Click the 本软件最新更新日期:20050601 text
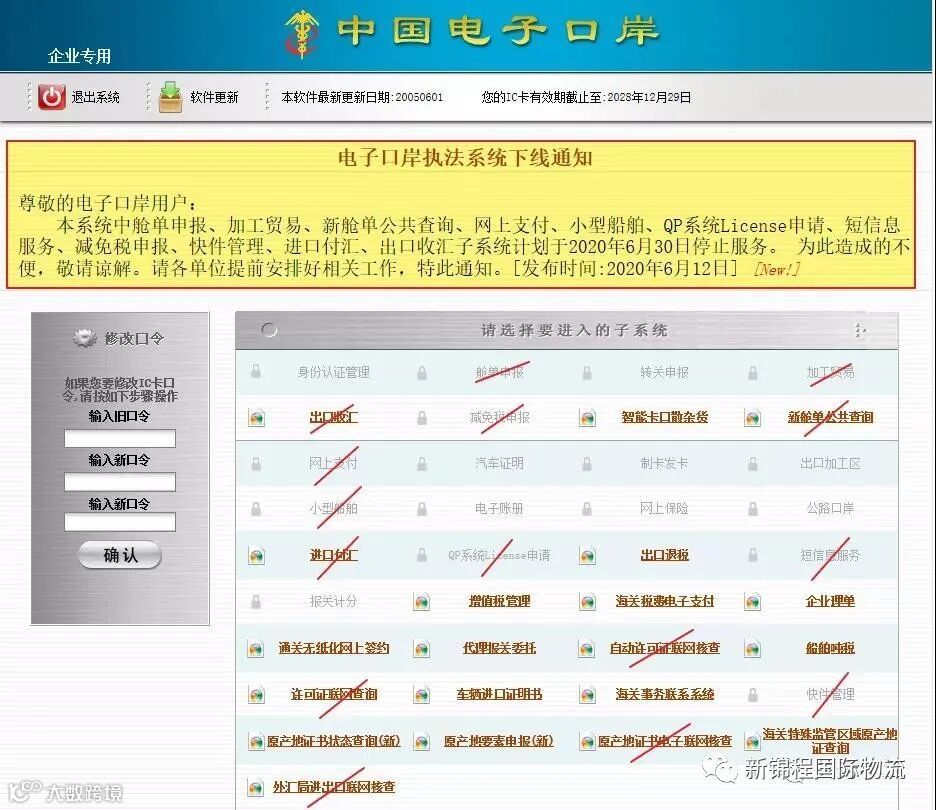The height and width of the screenshot is (810, 936). point(362,97)
